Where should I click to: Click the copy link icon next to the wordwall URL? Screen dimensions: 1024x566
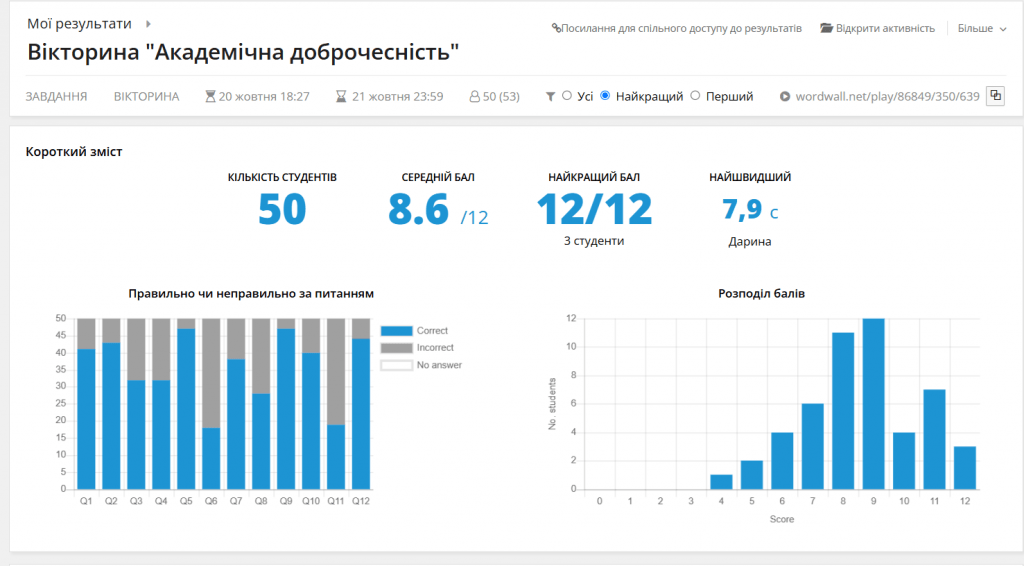tap(995, 96)
